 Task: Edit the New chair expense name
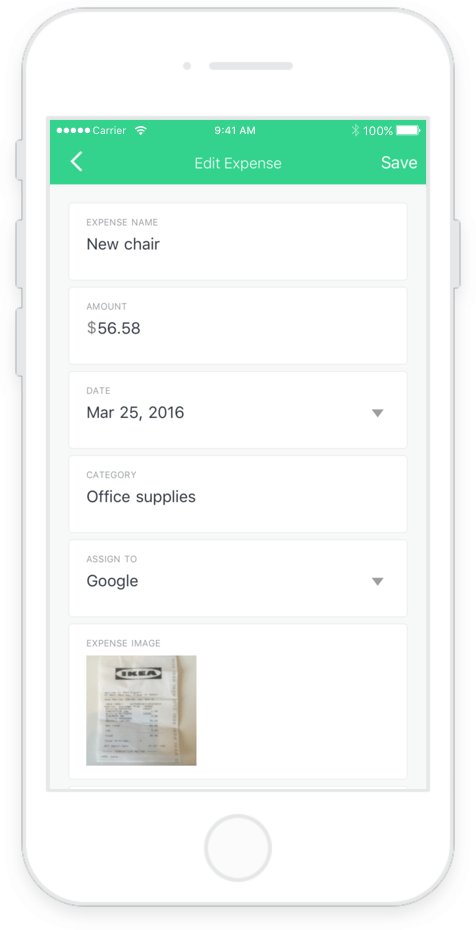[x=238, y=241]
